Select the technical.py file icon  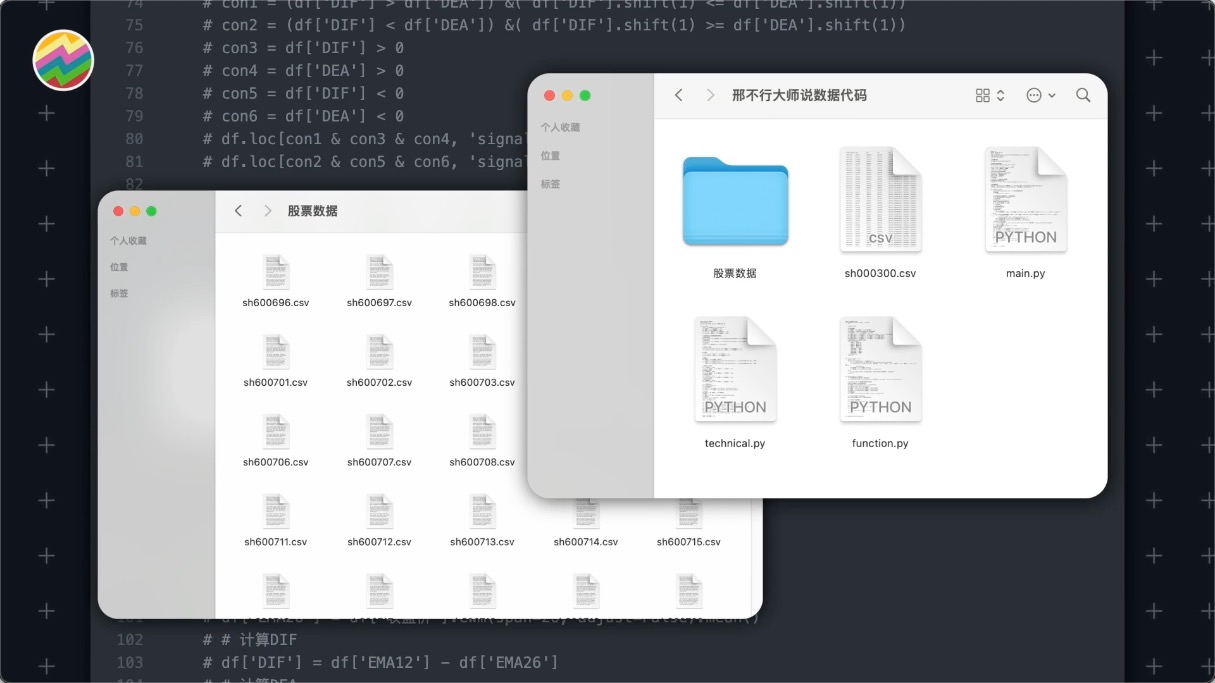pyautogui.click(x=735, y=371)
